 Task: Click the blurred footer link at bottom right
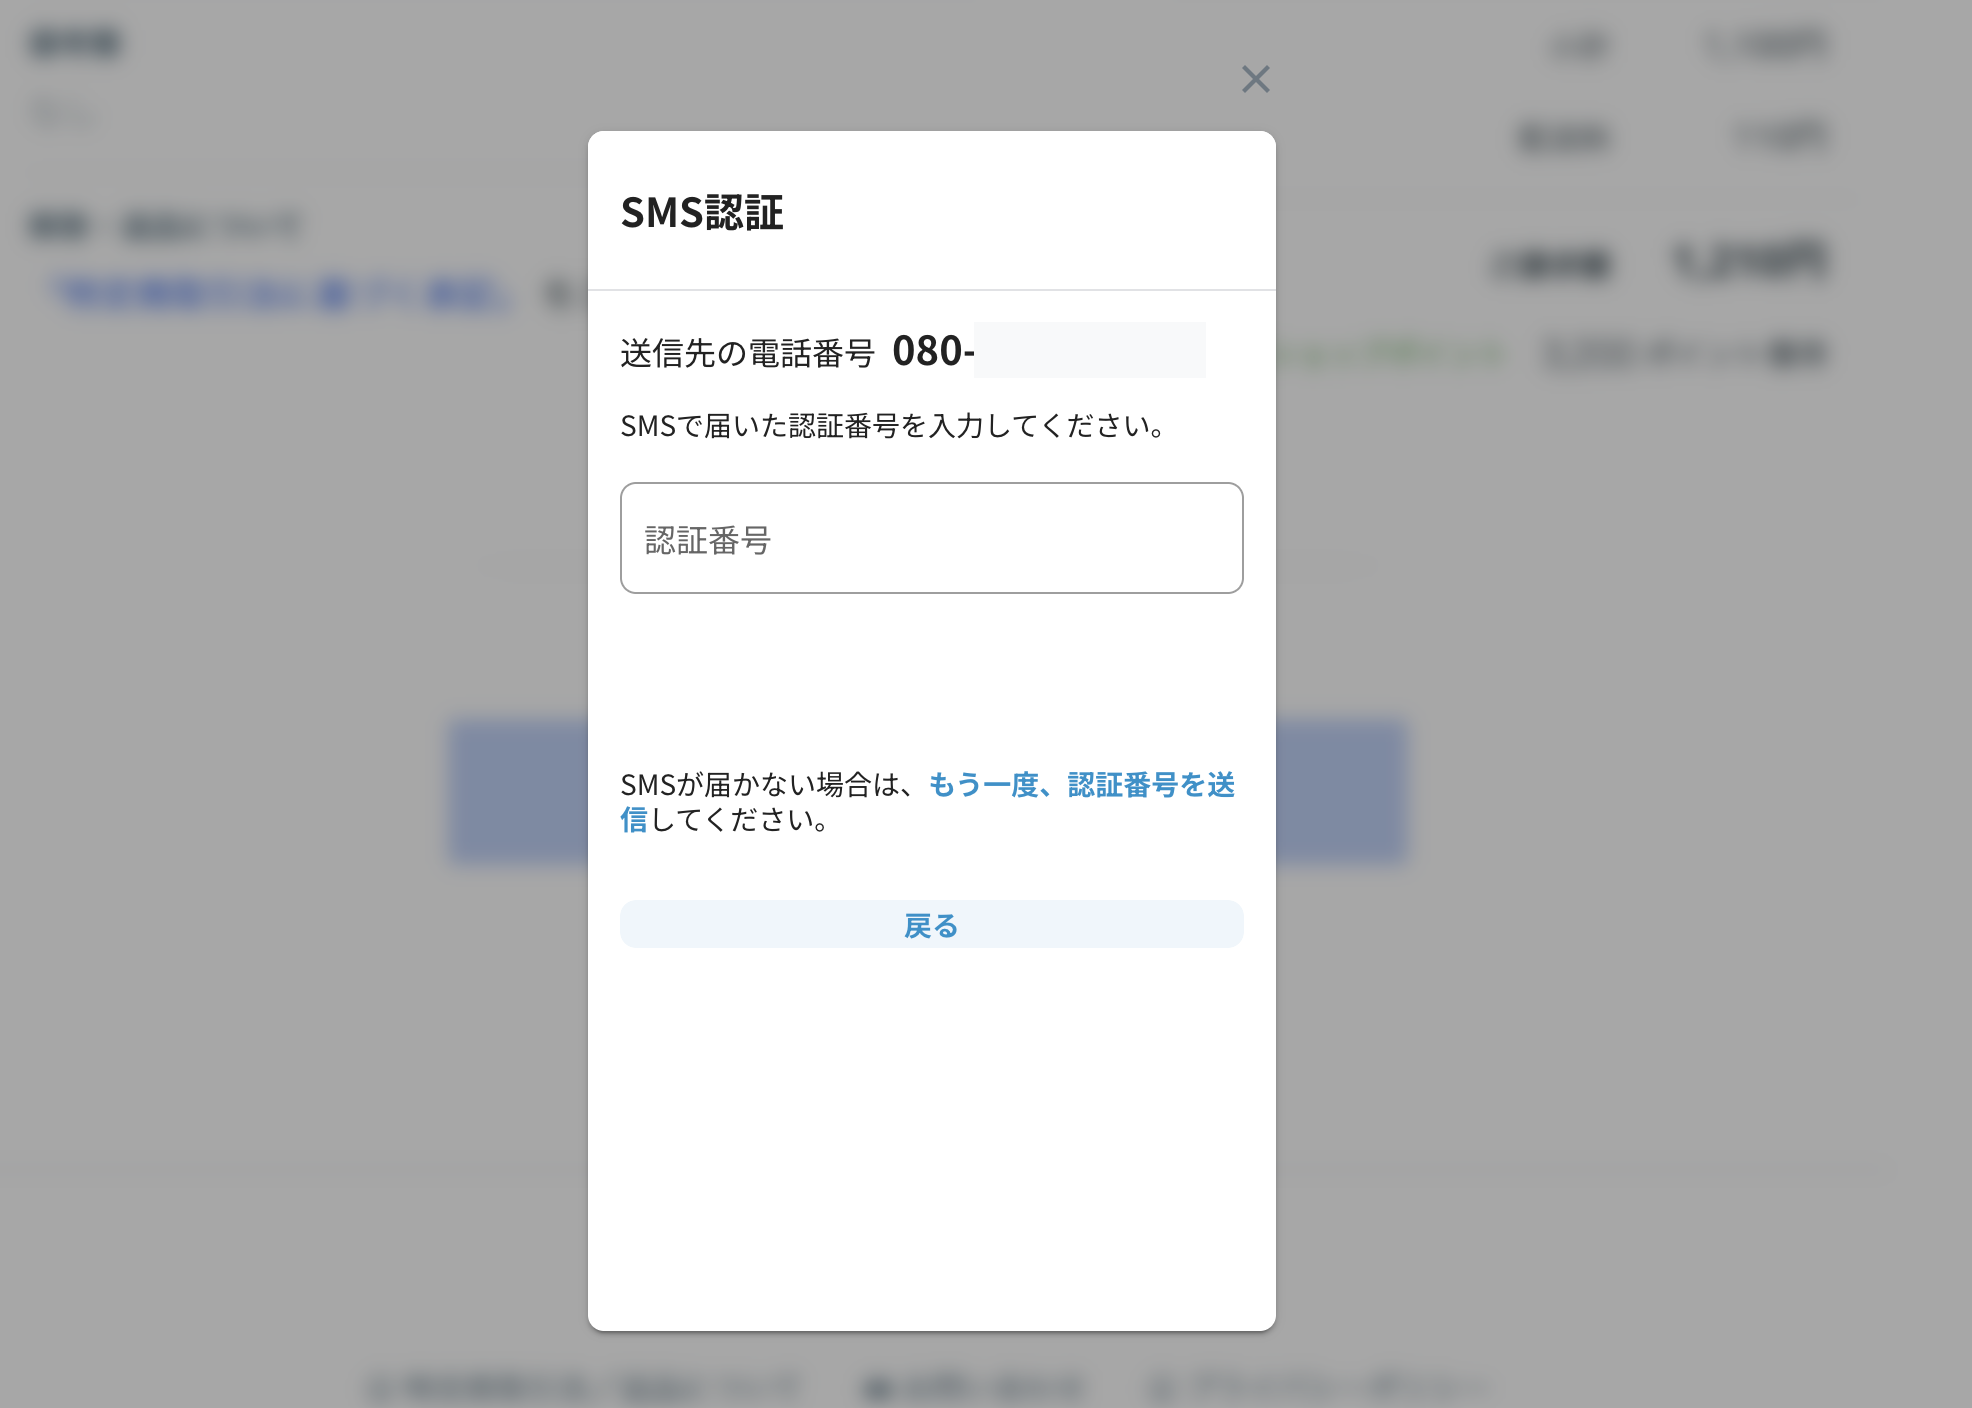click(x=1318, y=1386)
